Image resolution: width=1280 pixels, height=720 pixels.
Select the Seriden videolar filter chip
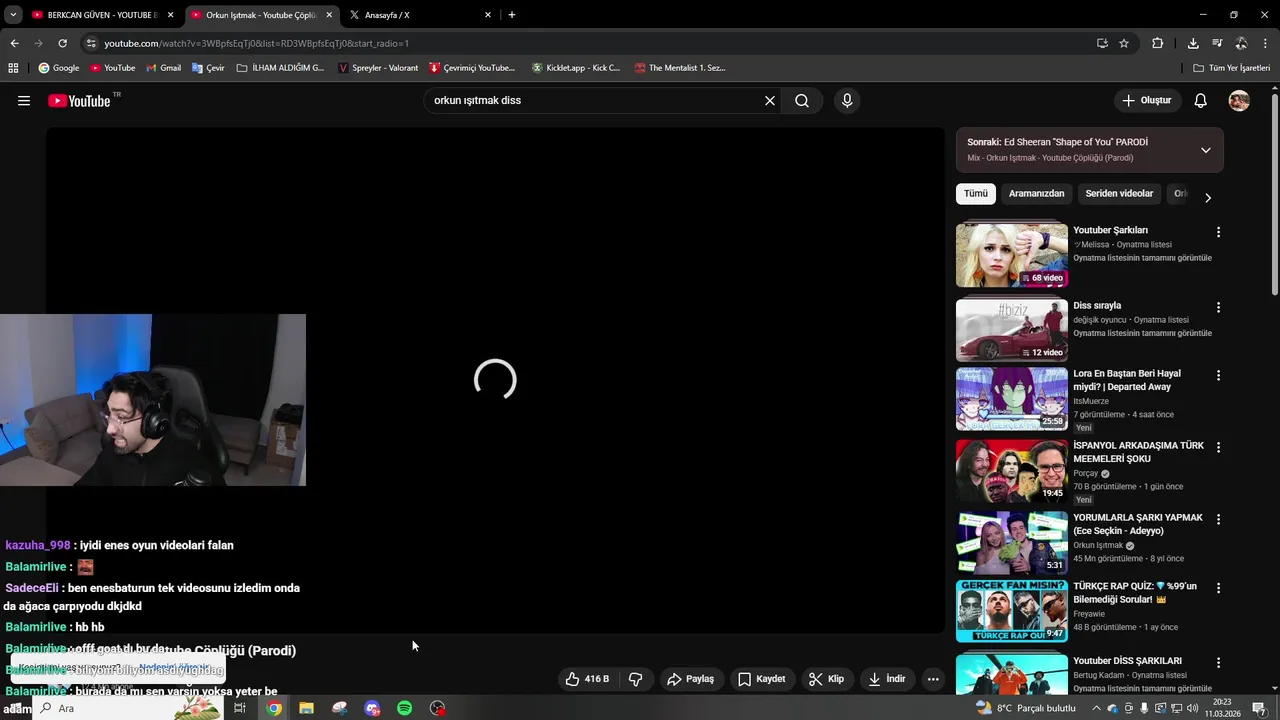pos(1119,193)
